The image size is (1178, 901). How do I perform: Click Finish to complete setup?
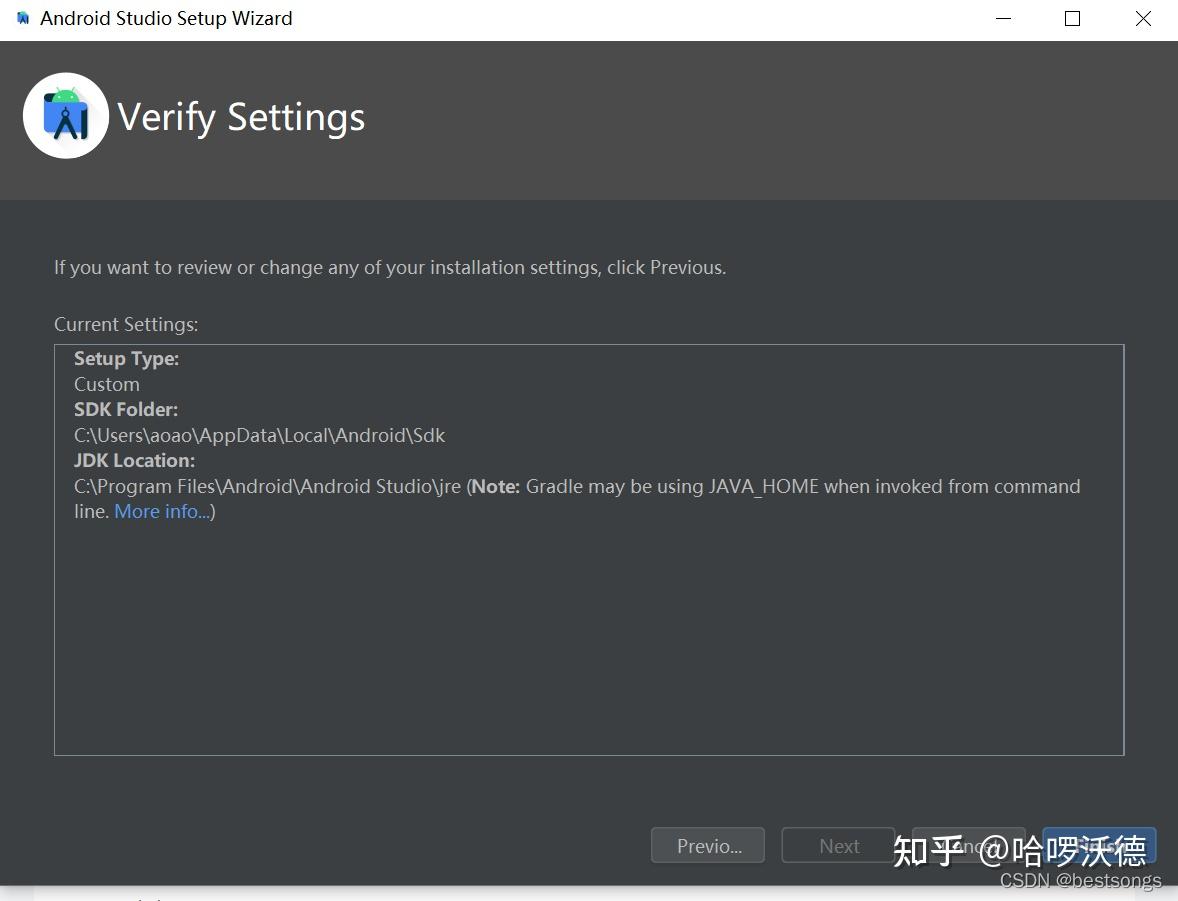[x=1099, y=846]
